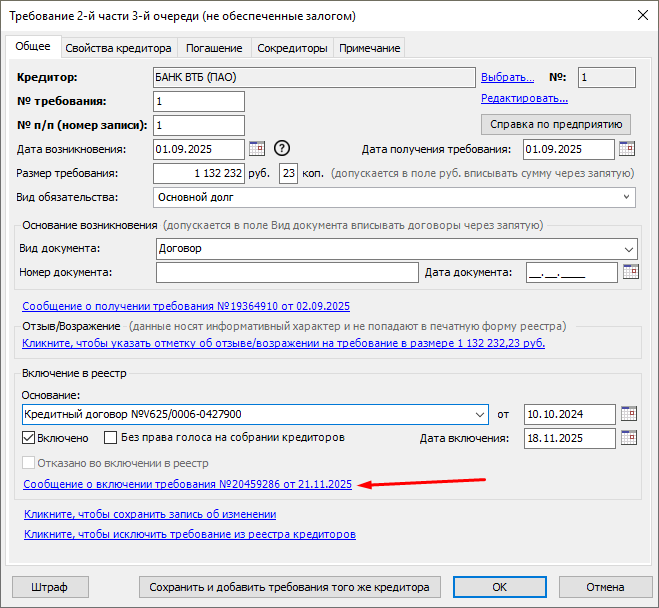
Task: Open calendar for Дата включения field
Action: (x=629, y=438)
